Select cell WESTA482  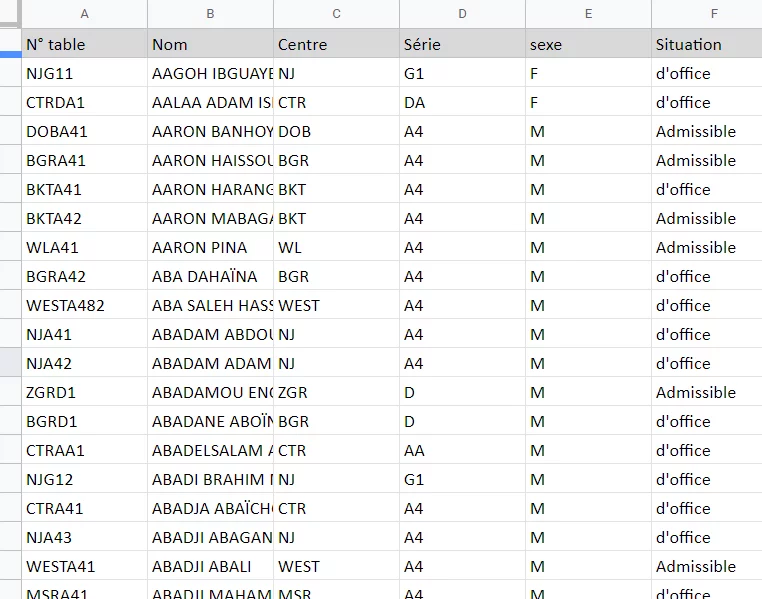coord(85,305)
